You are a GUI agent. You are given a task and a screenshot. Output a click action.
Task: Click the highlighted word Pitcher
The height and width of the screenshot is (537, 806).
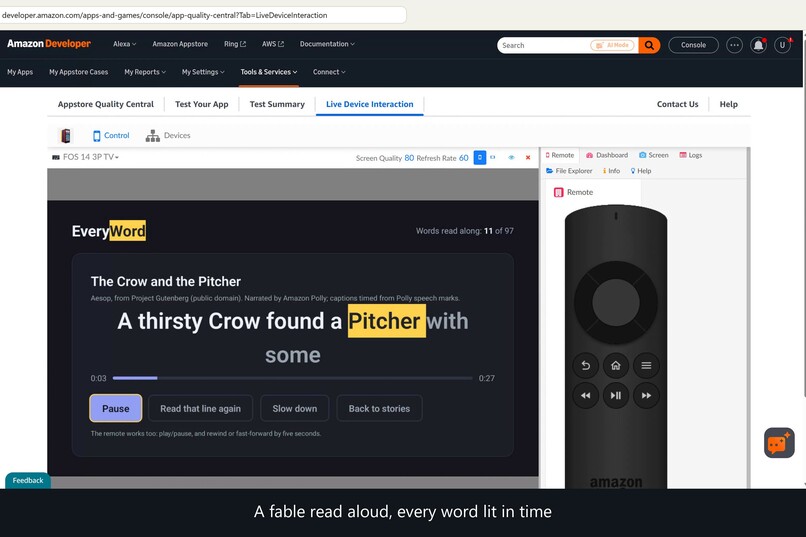pyautogui.click(x=387, y=321)
